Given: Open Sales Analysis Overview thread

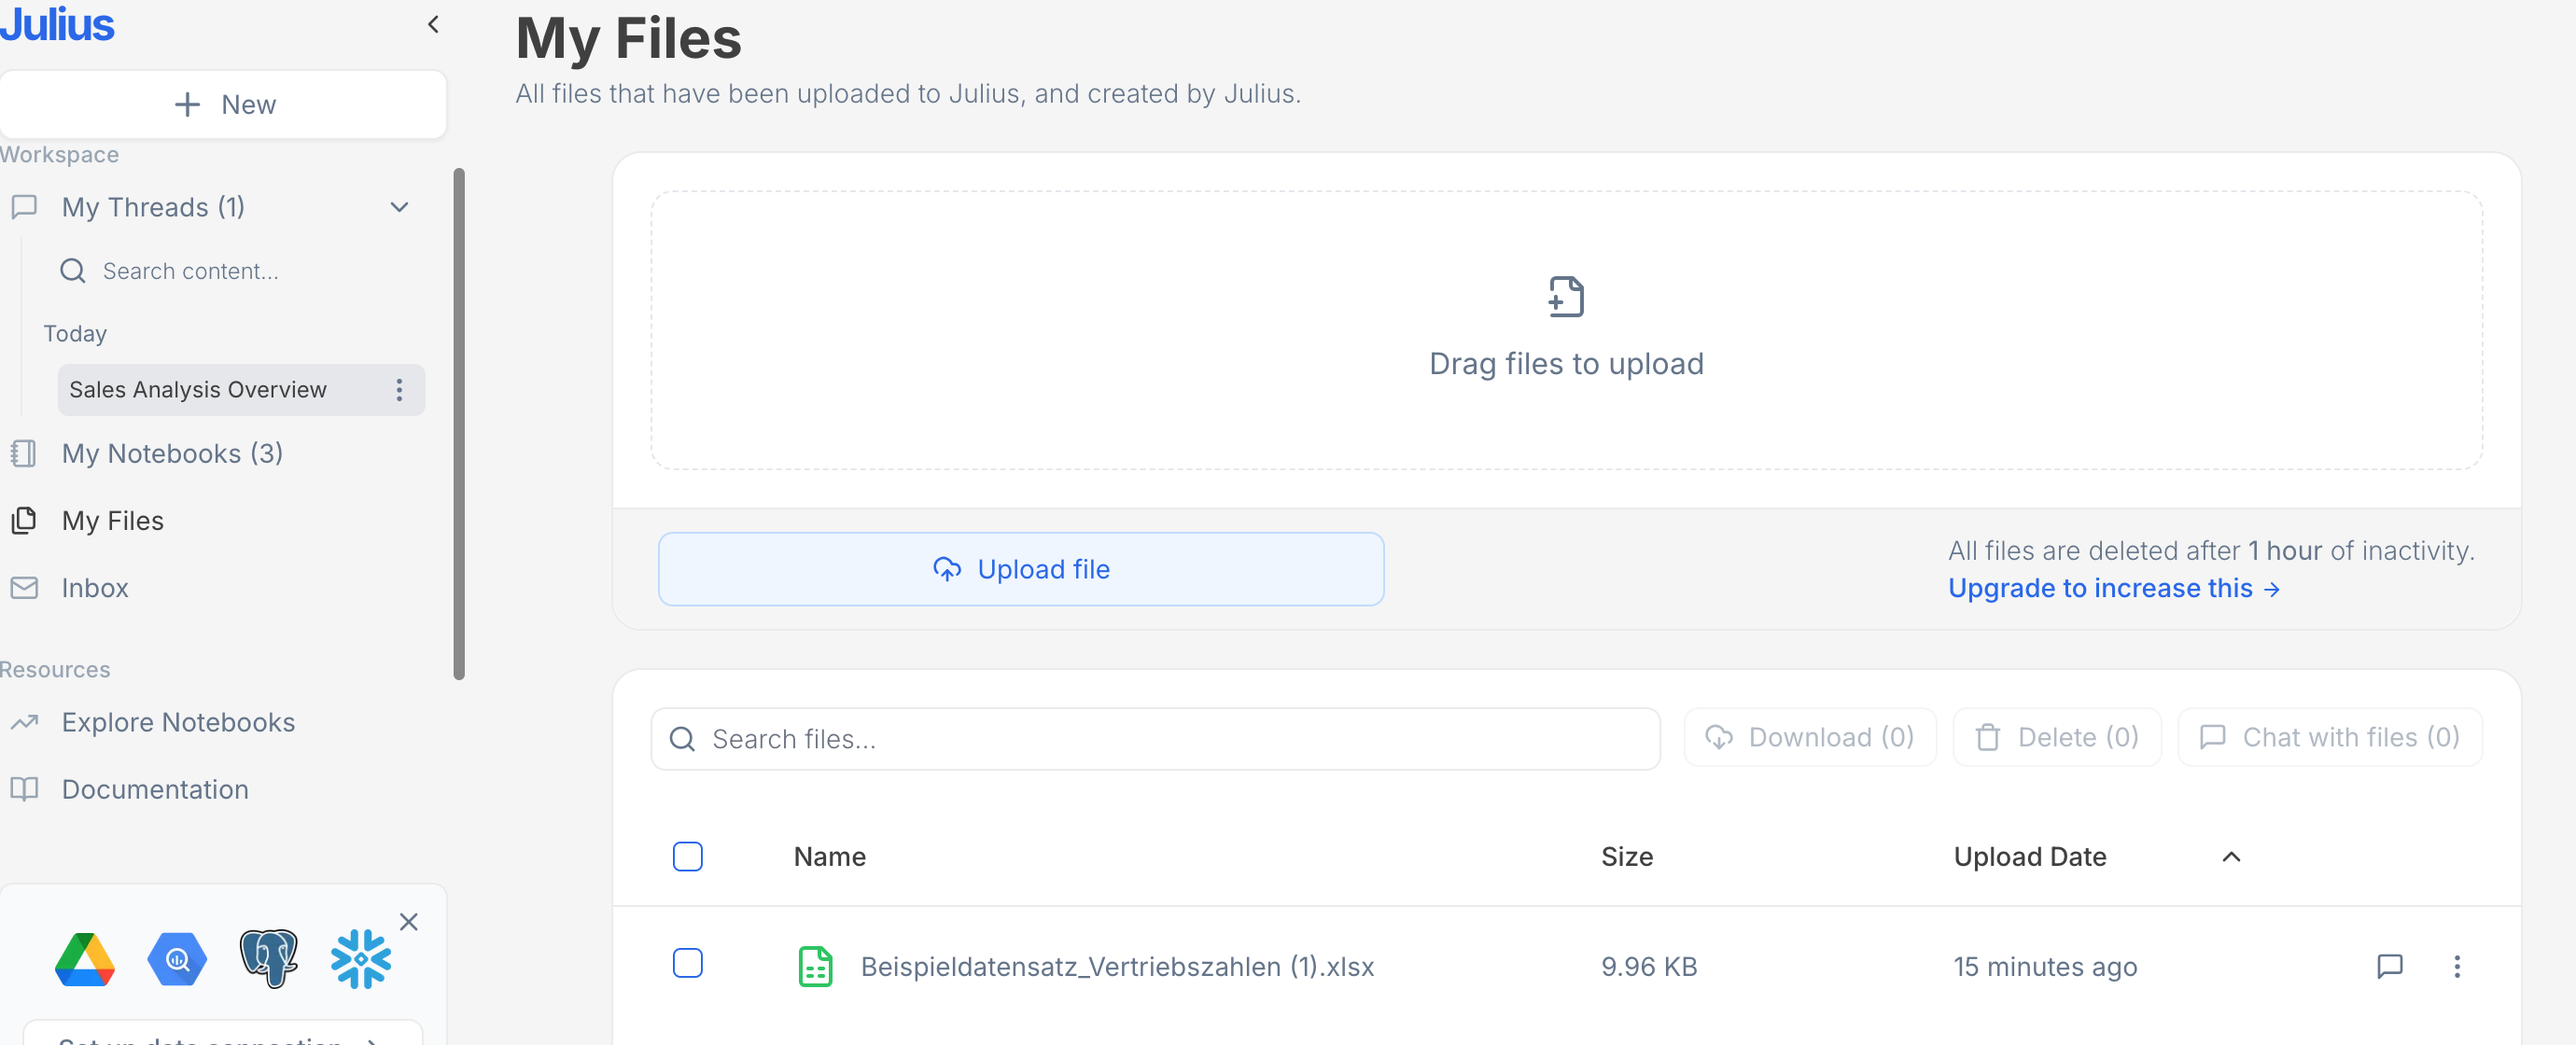Looking at the screenshot, I should (198, 390).
